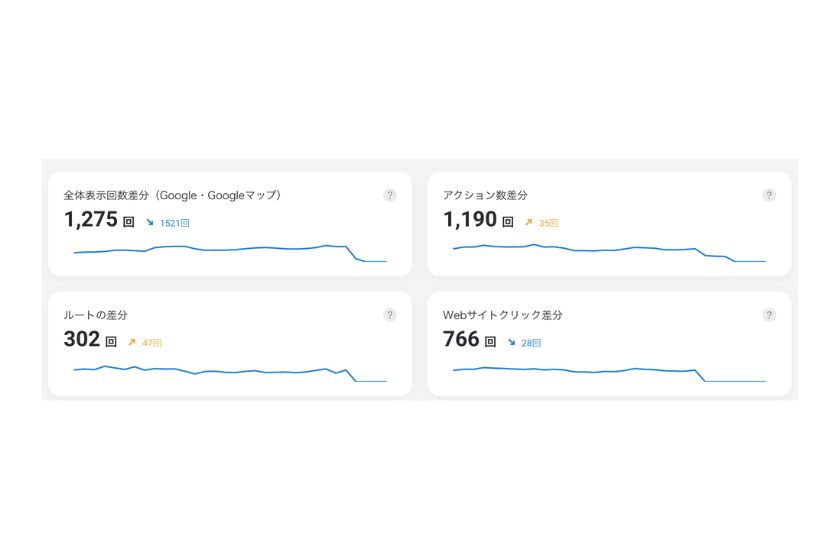Select the アクション数差分 card title

click(x=485, y=195)
